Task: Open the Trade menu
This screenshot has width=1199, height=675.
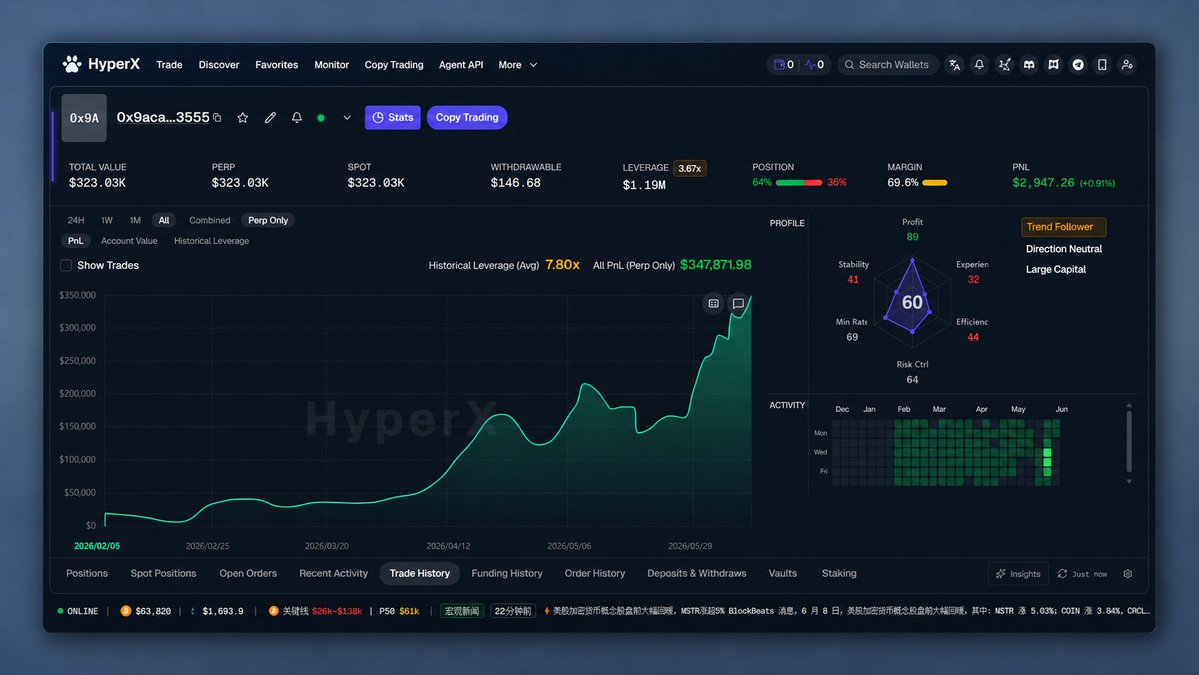Action: pyautogui.click(x=169, y=65)
